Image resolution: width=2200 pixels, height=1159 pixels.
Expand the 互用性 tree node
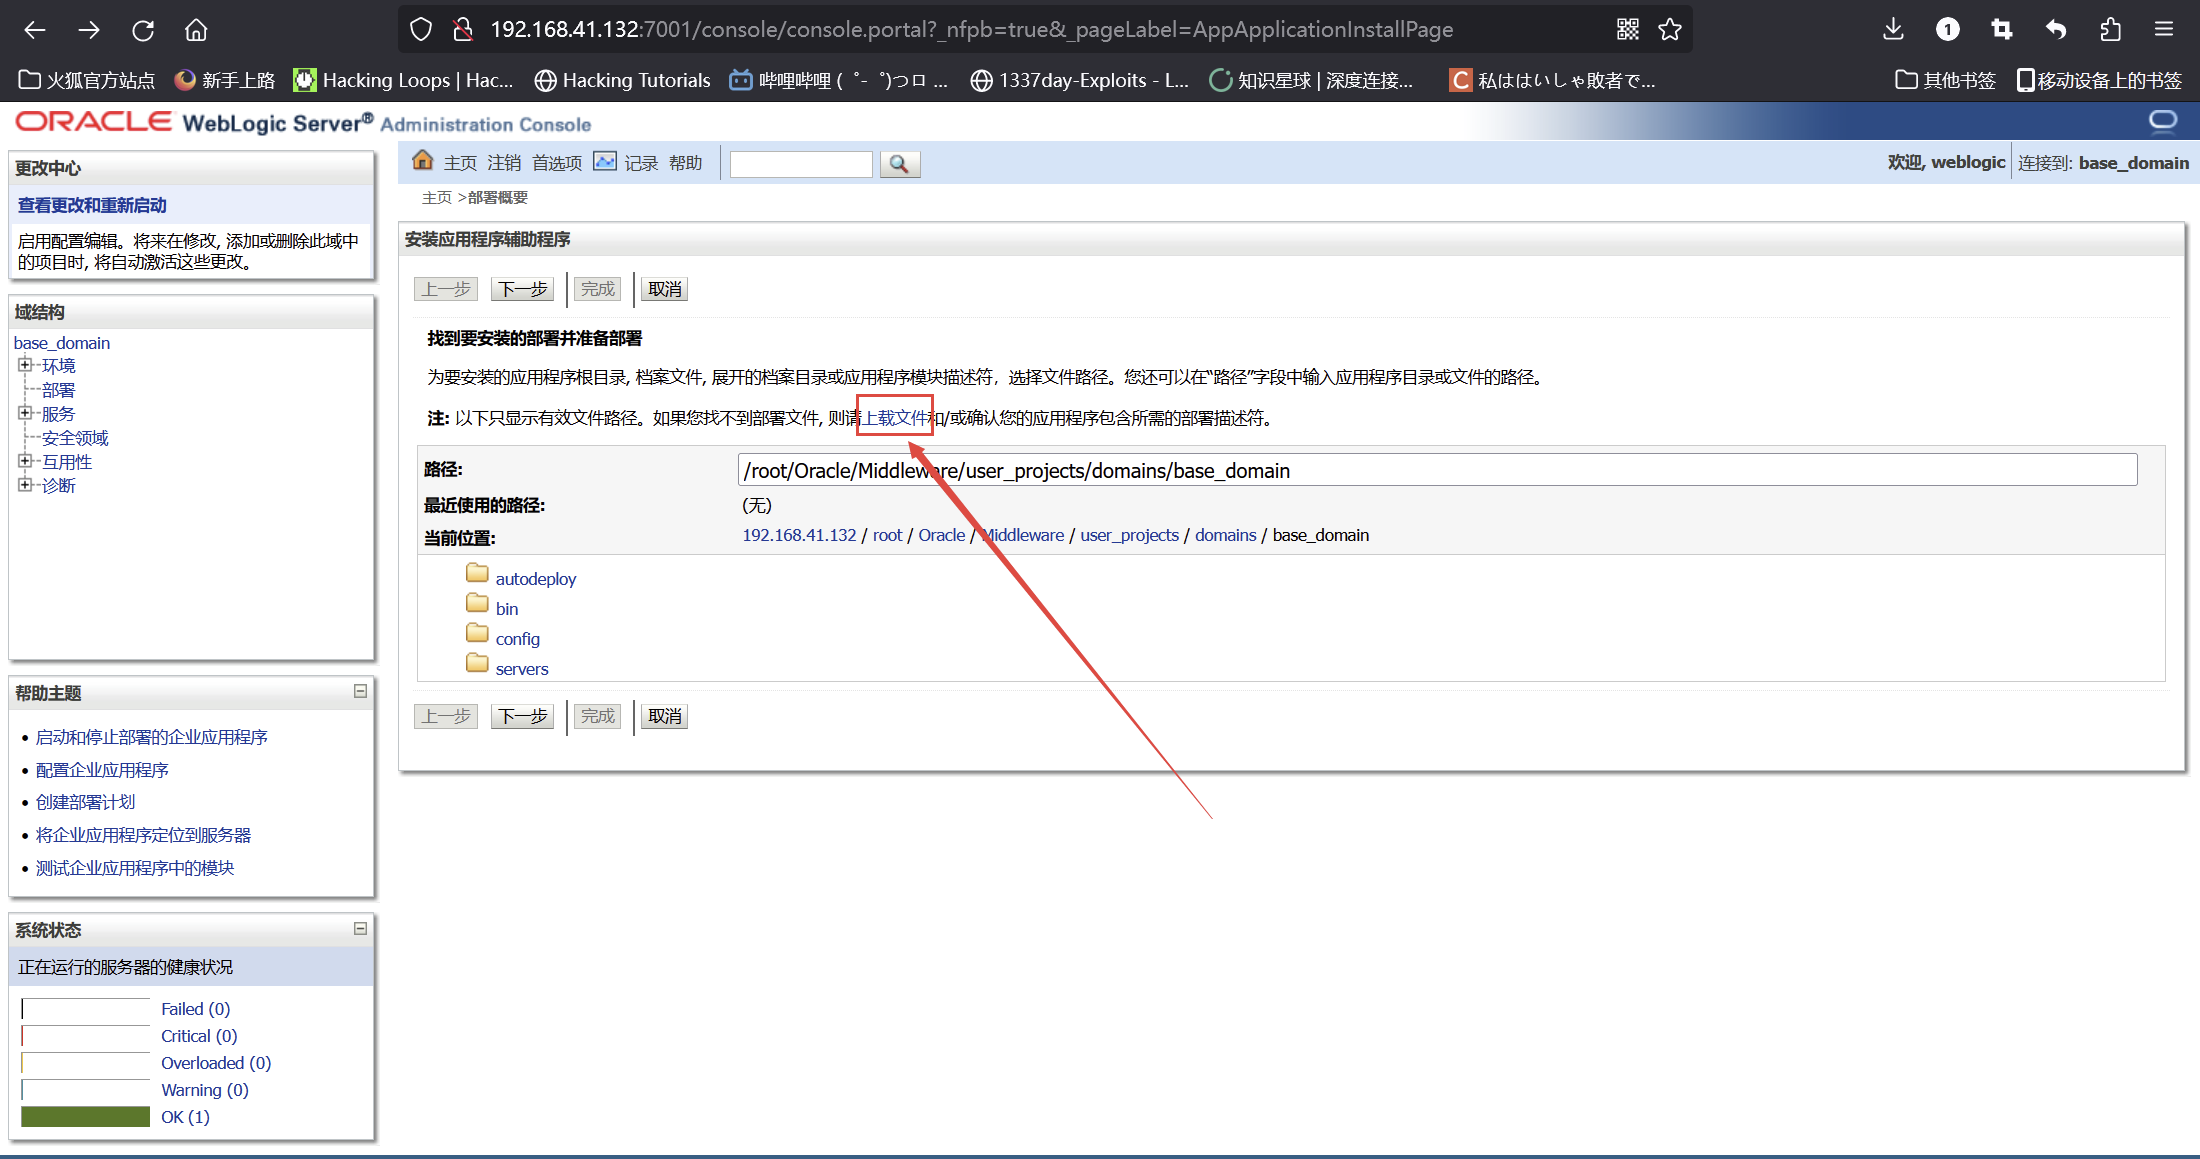24,461
